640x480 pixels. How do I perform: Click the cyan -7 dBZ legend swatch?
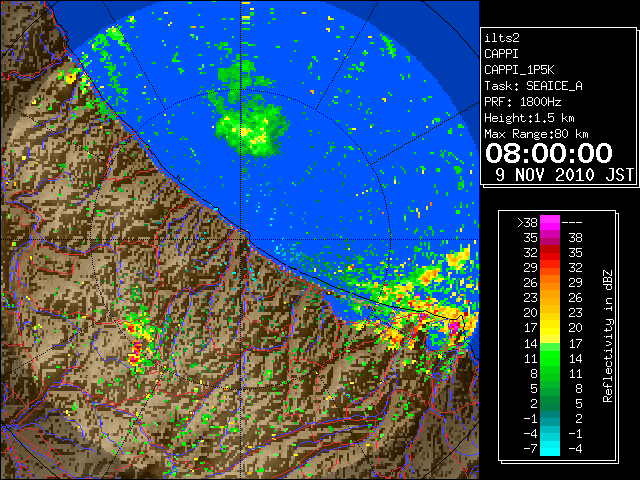coord(550,448)
